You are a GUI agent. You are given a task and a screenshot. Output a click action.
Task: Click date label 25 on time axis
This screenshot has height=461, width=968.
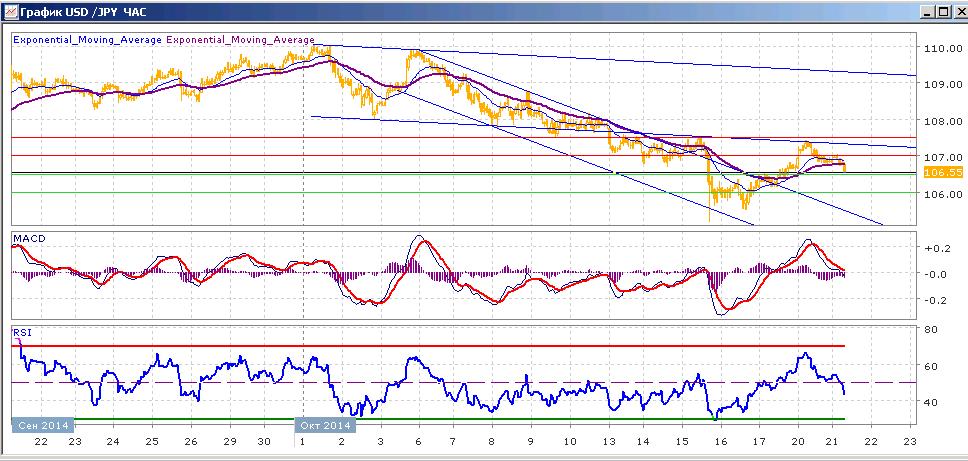coord(152,442)
